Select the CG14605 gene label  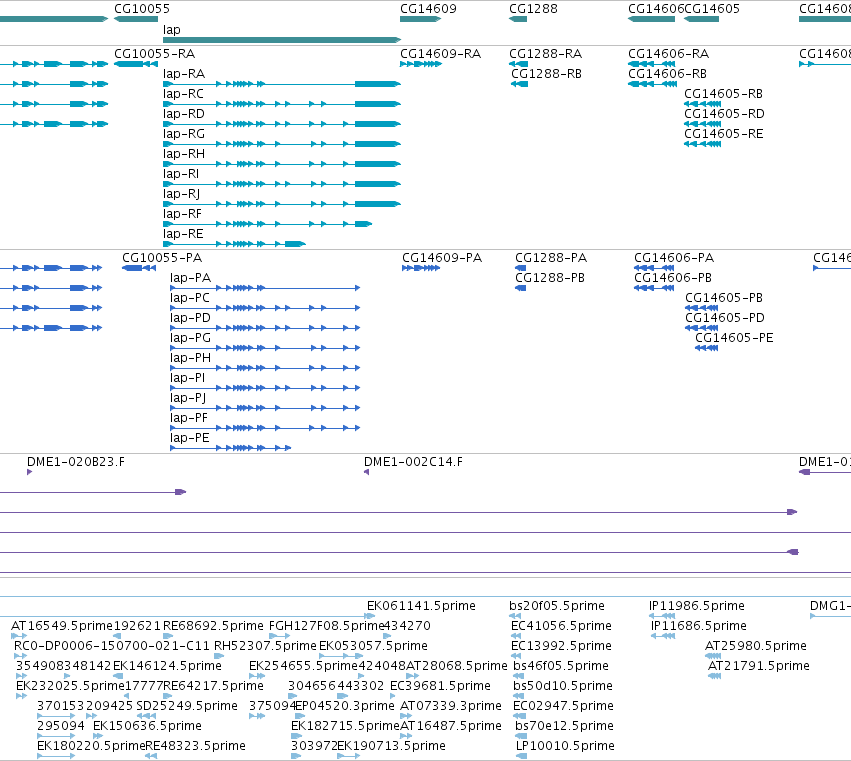tap(712, 9)
